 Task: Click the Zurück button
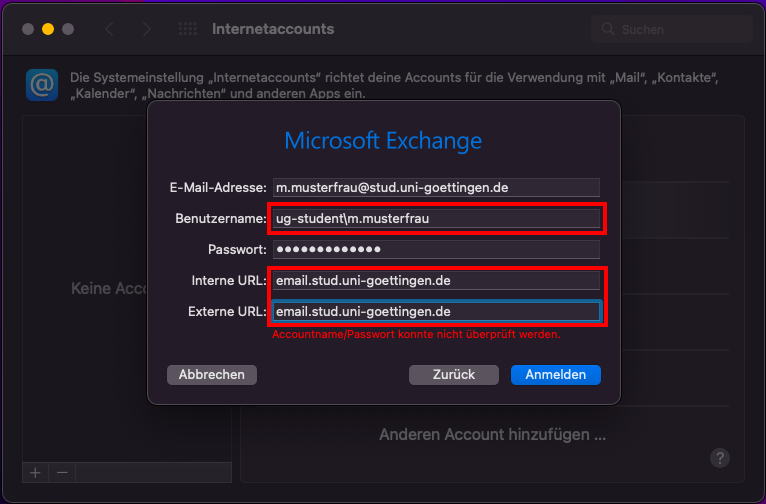454,375
